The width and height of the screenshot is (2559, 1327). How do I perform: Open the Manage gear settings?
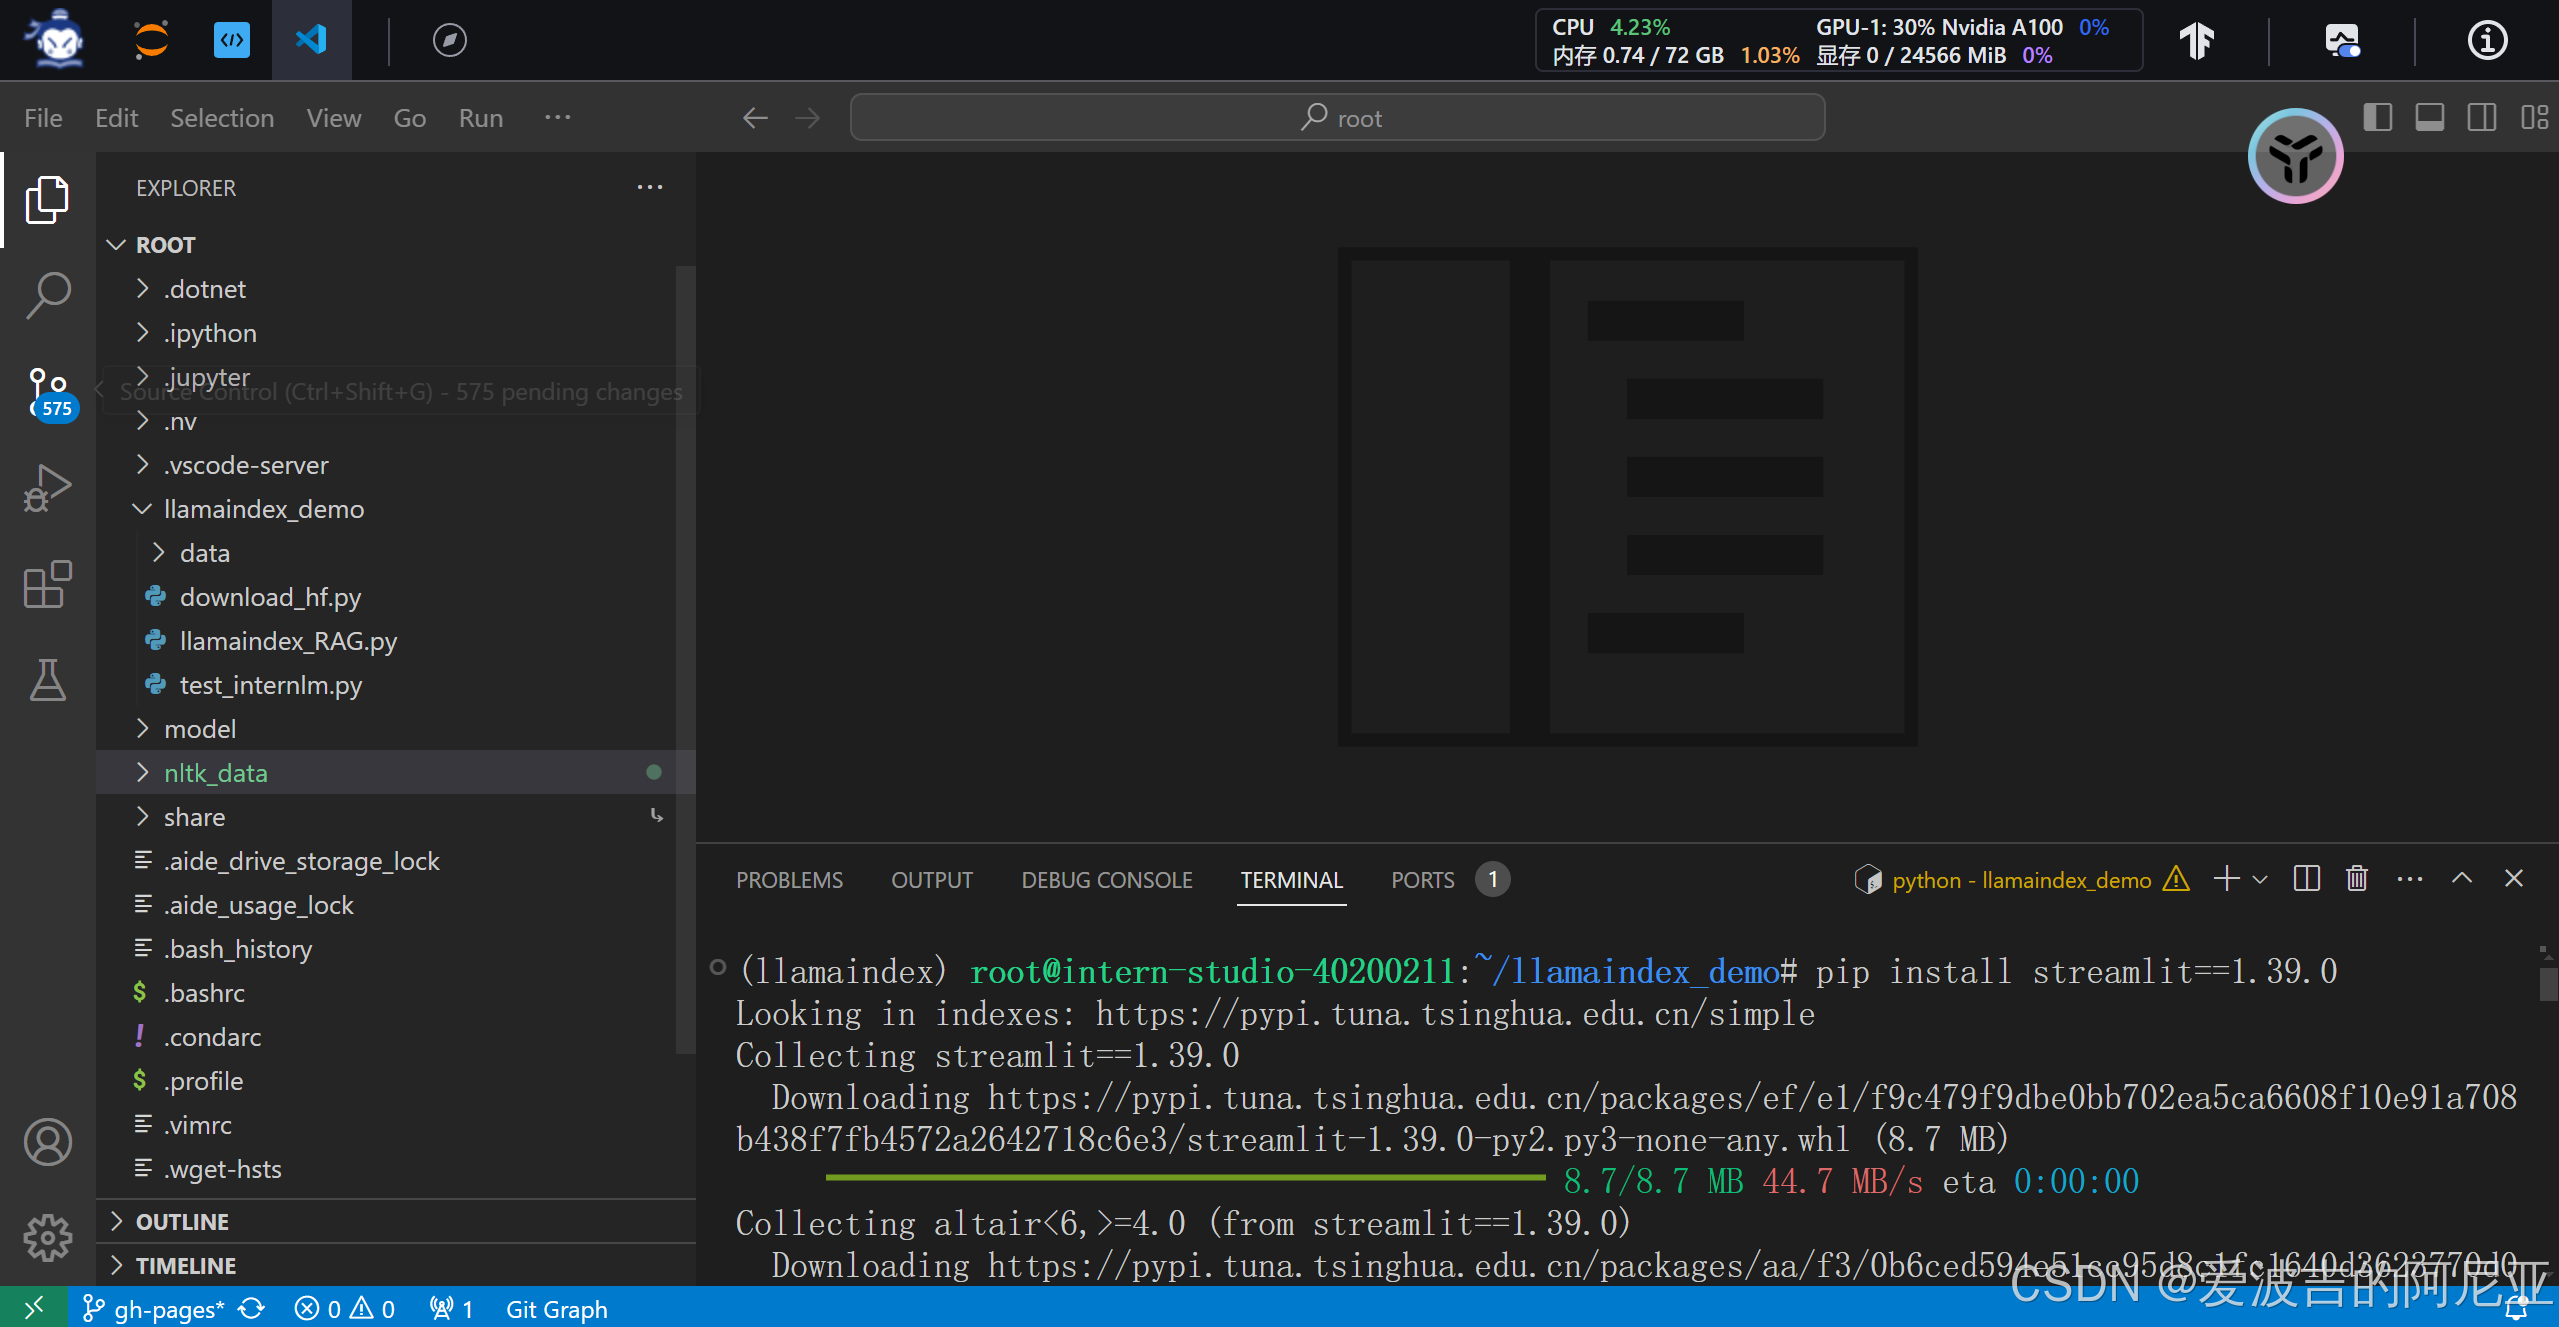(x=47, y=1239)
